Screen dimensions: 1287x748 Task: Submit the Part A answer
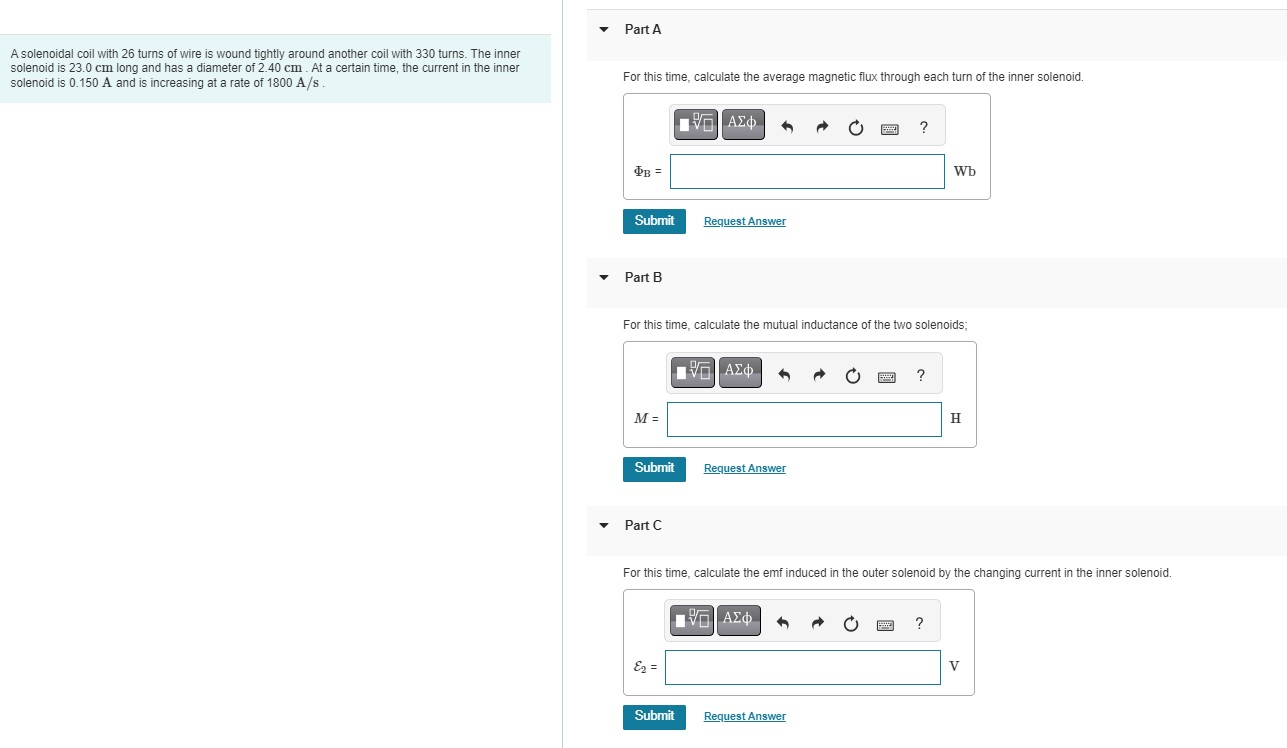(x=654, y=221)
